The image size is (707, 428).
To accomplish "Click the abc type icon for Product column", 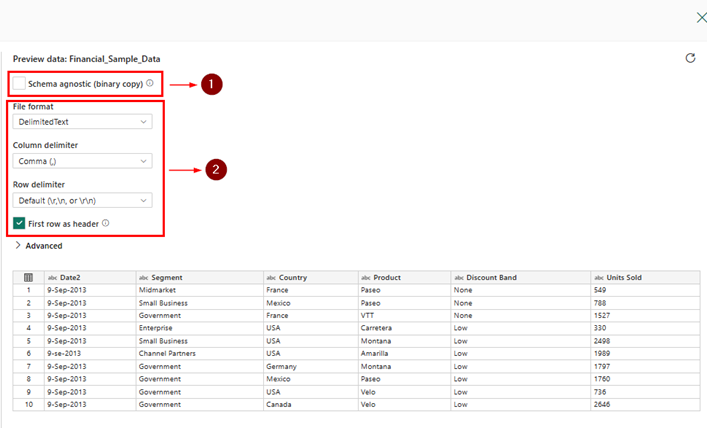I will coord(366,278).
